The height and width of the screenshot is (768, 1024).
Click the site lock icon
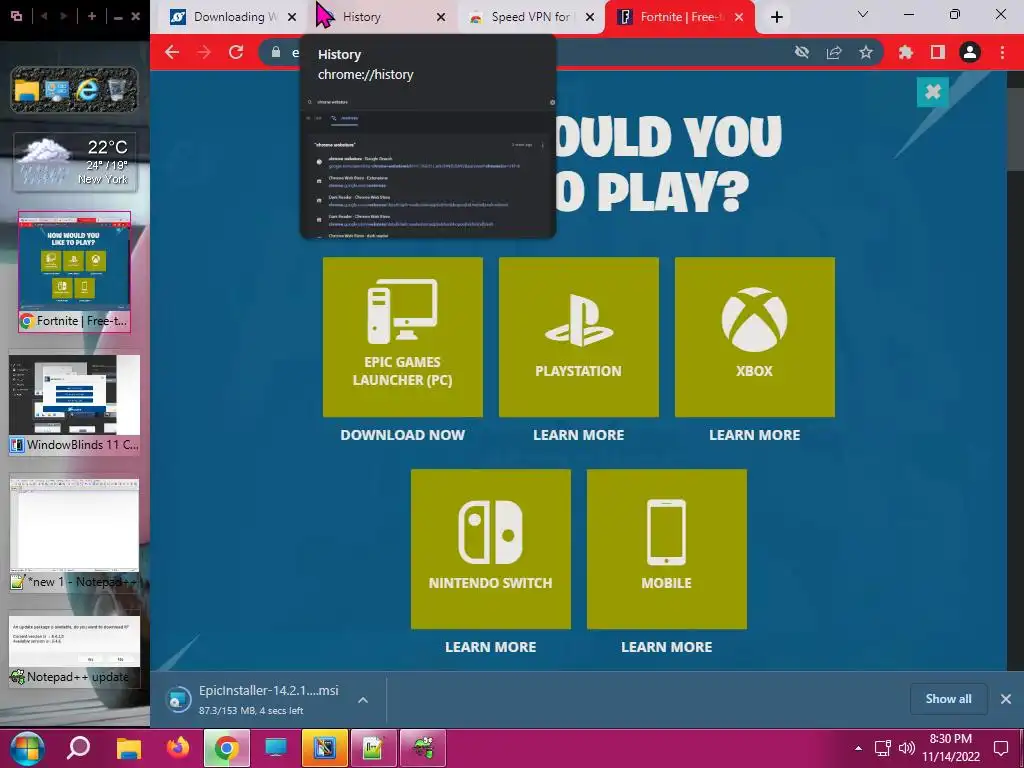pos(276,52)
